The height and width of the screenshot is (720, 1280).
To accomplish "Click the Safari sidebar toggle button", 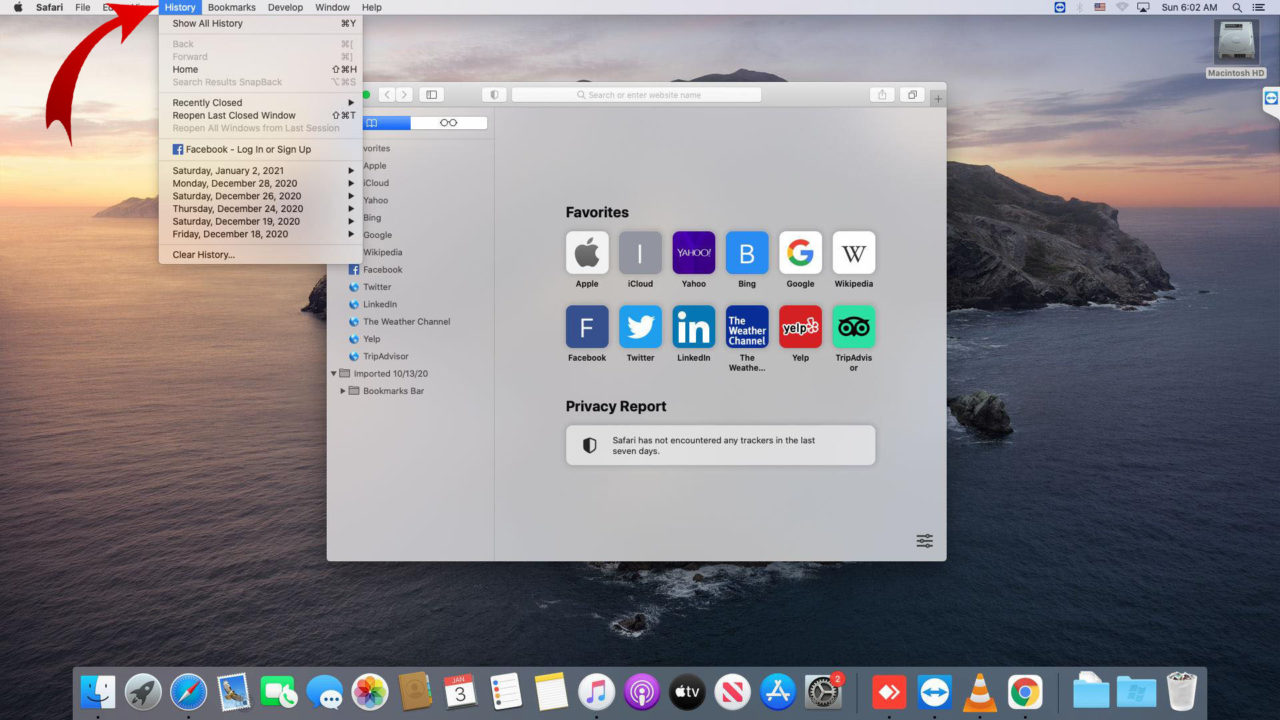I will [x=431, y=95].
